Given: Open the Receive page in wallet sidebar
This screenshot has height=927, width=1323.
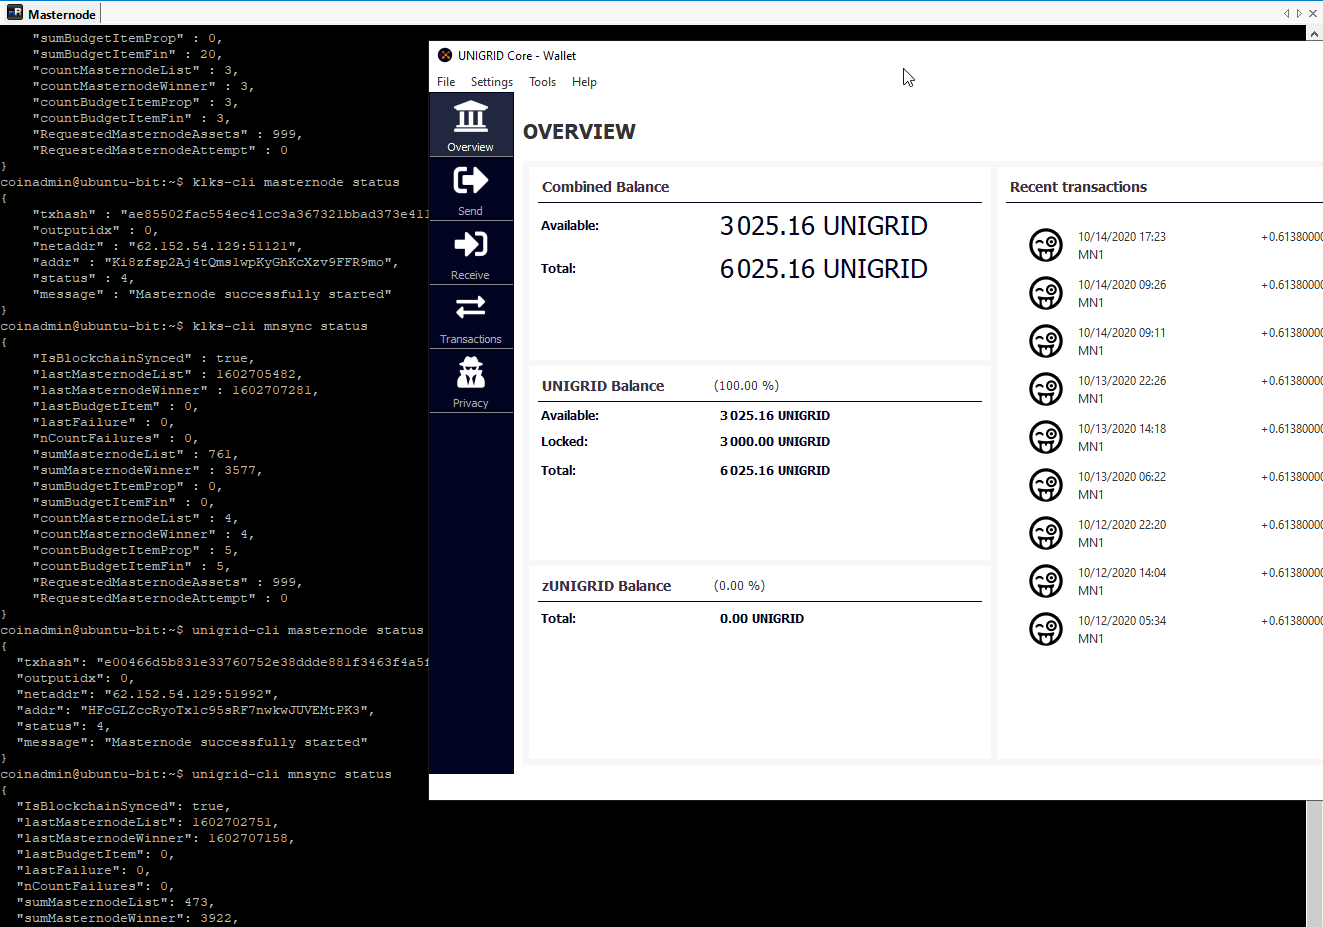Looking at the screenshot, I should (x=471, y=253).
